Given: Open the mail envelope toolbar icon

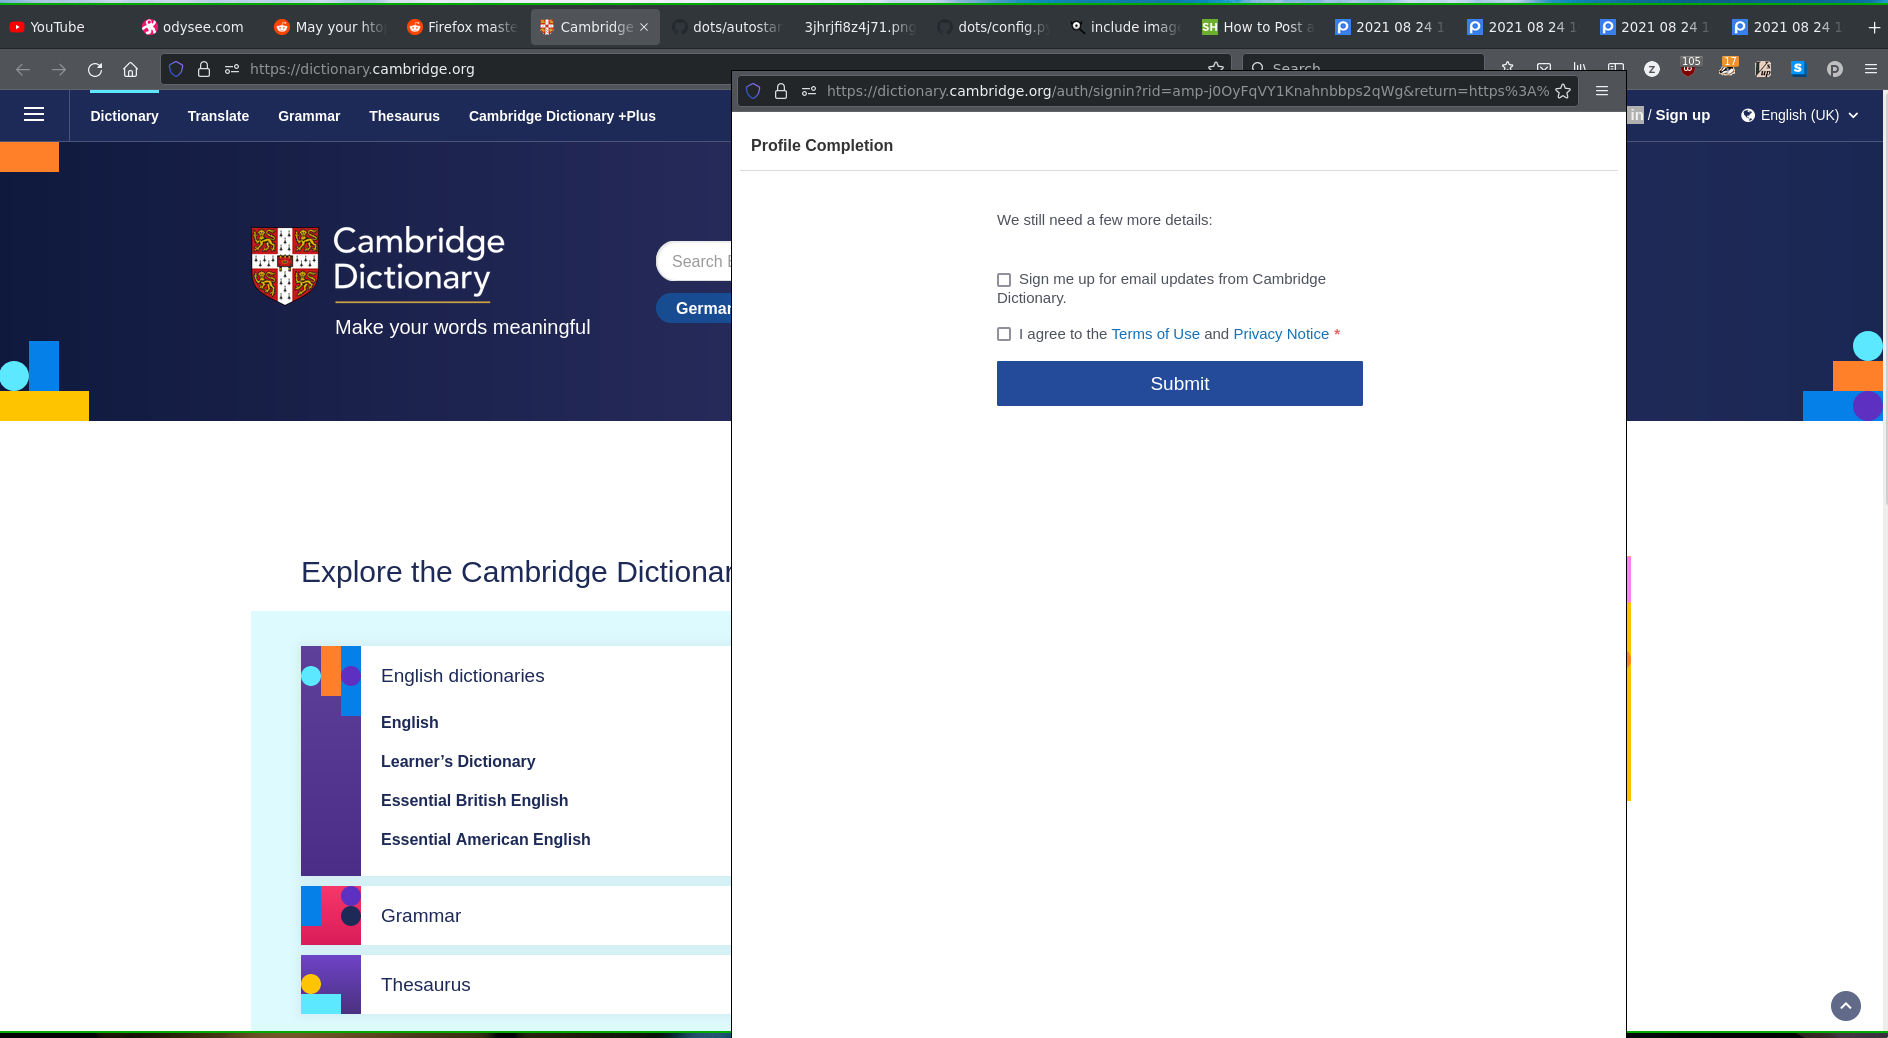Looking at the screenshot, I should [x=1544, y=68].
